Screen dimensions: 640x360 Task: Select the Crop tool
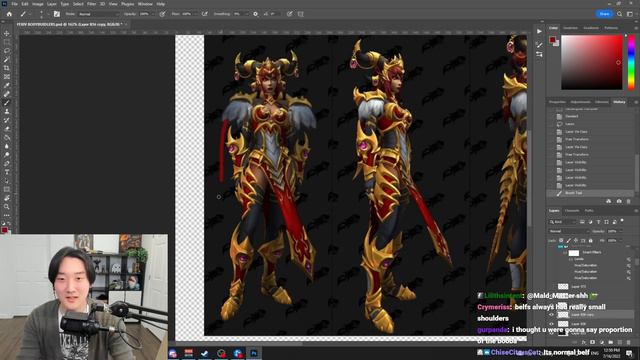7,68
